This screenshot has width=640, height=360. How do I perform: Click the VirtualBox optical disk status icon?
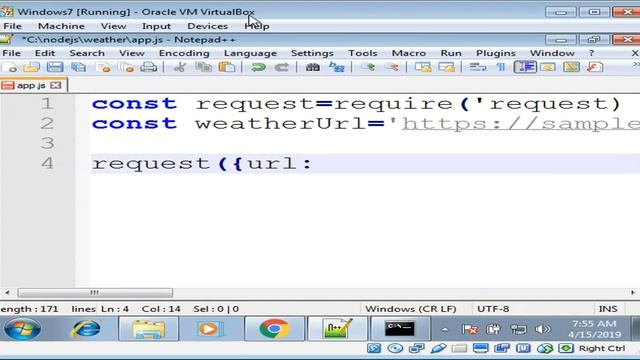click(x=395, y=348)
